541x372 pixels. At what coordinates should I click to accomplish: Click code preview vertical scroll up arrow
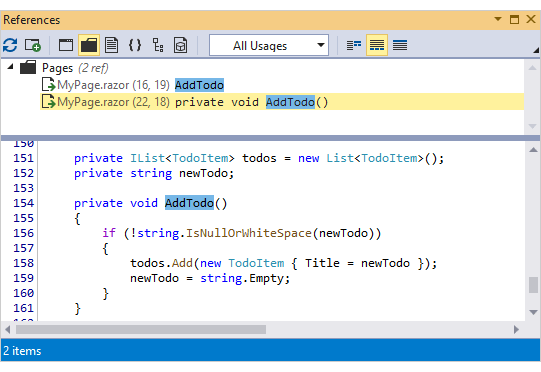pos(533,150)
